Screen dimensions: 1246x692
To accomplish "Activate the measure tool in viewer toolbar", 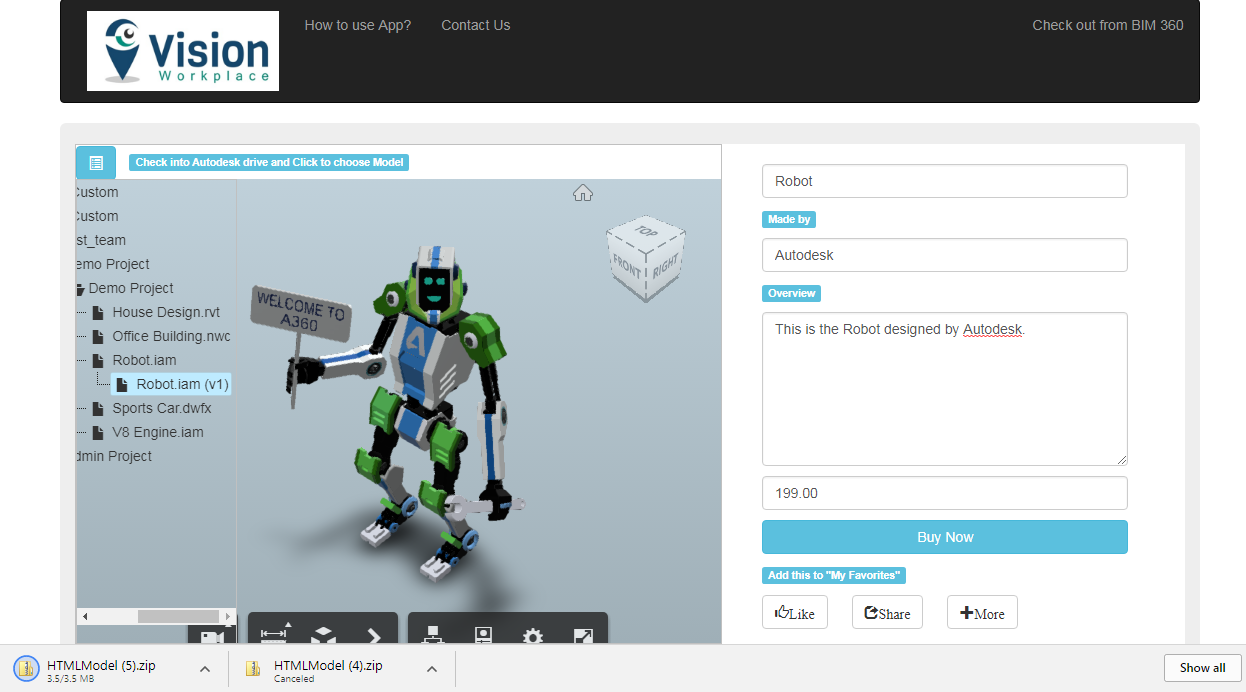I will tap(273, 634).
